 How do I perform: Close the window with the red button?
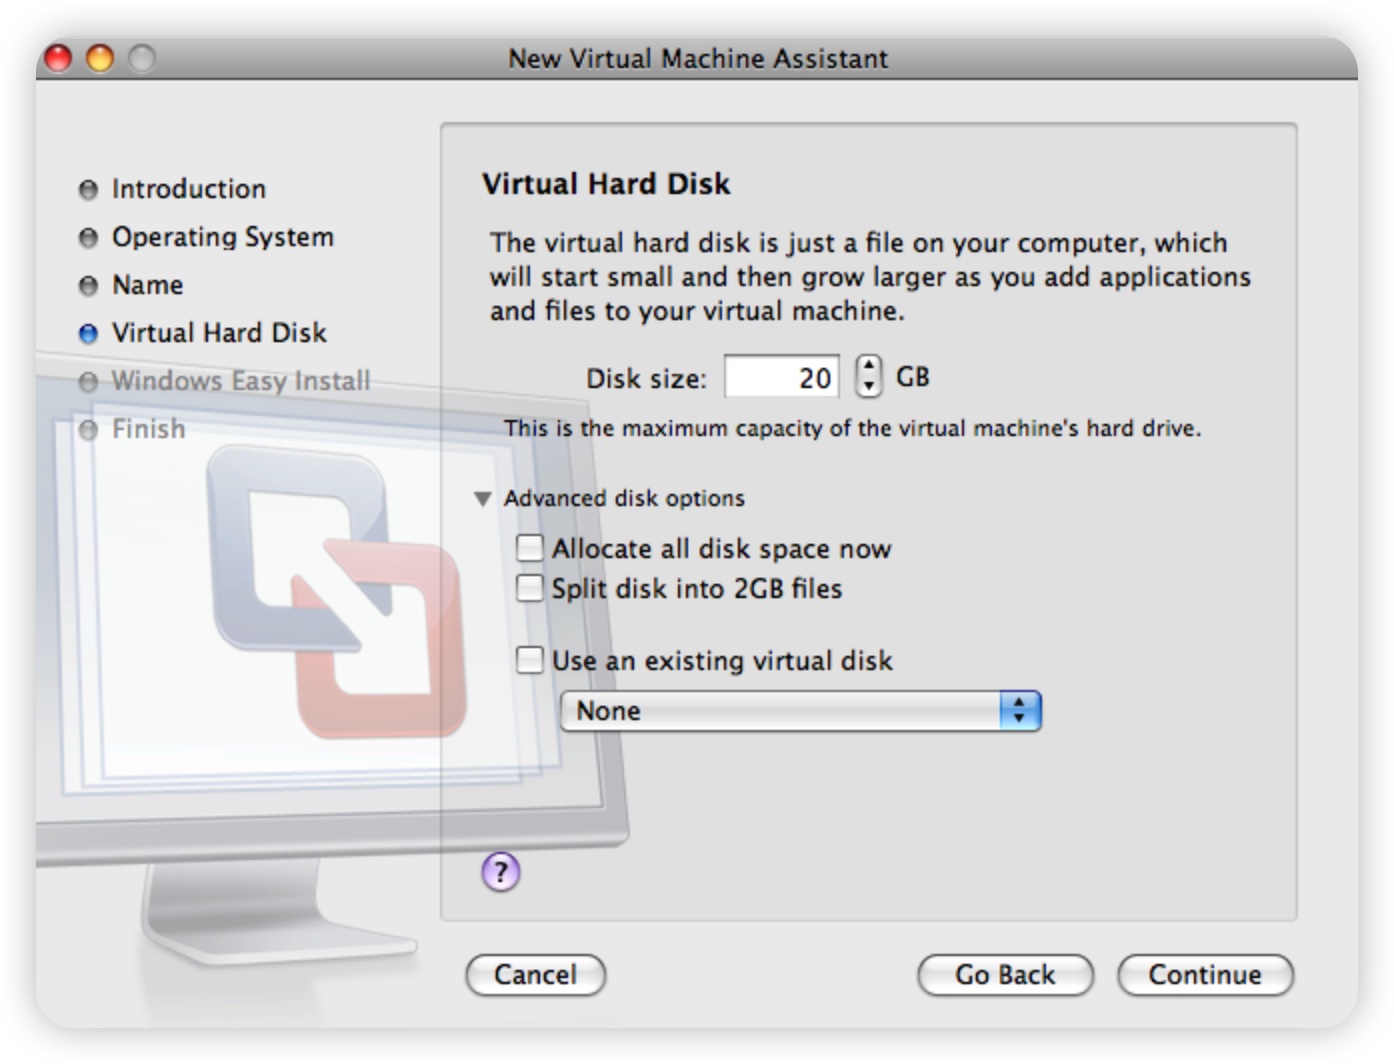[58, 58]
